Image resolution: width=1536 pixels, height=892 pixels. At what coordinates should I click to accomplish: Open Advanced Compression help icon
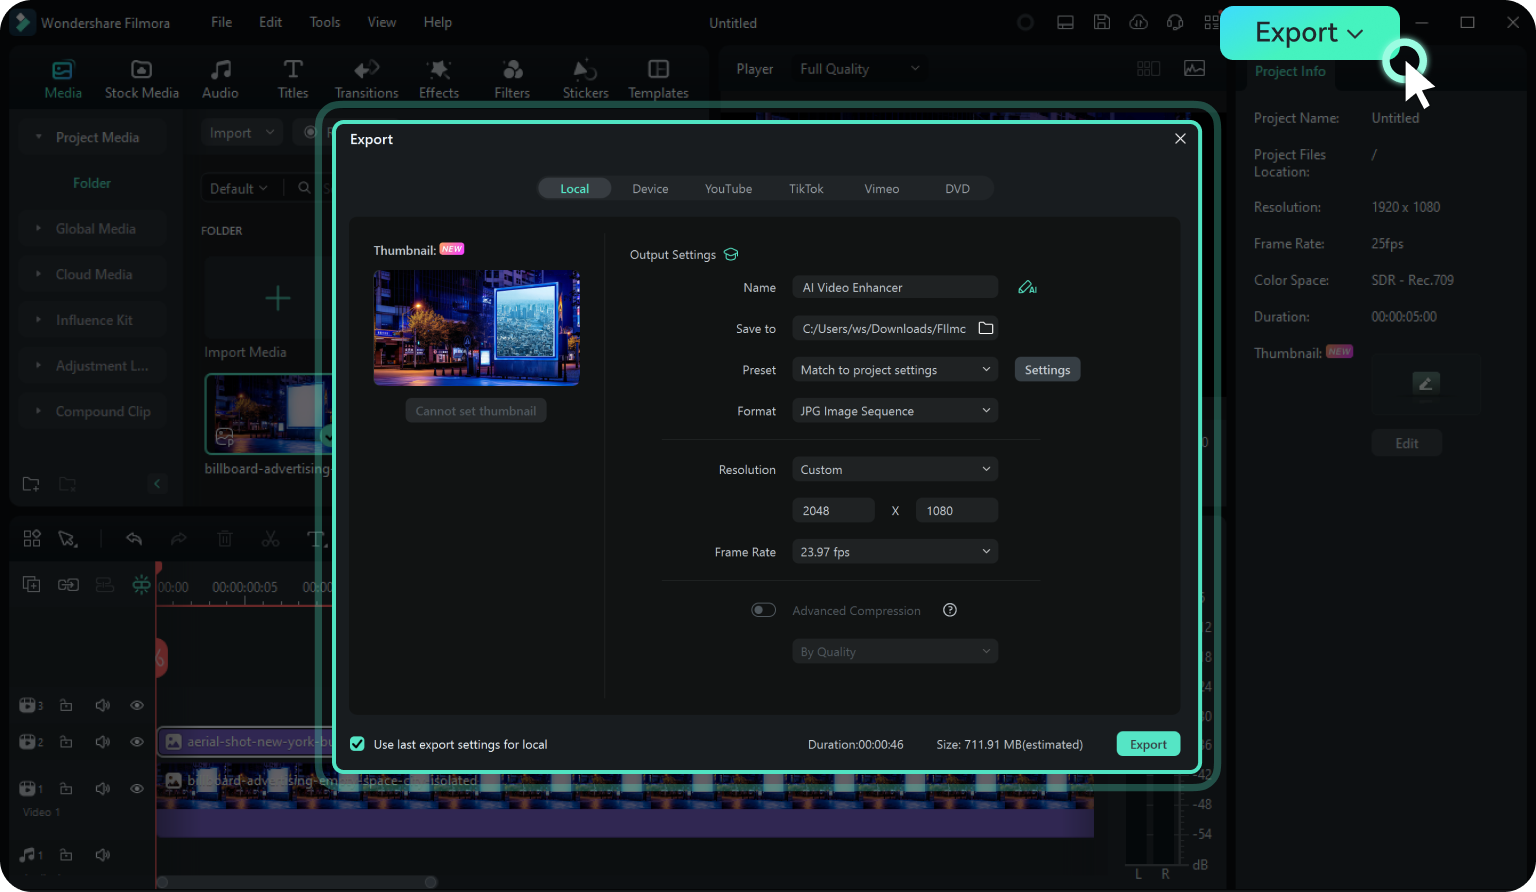950,610
